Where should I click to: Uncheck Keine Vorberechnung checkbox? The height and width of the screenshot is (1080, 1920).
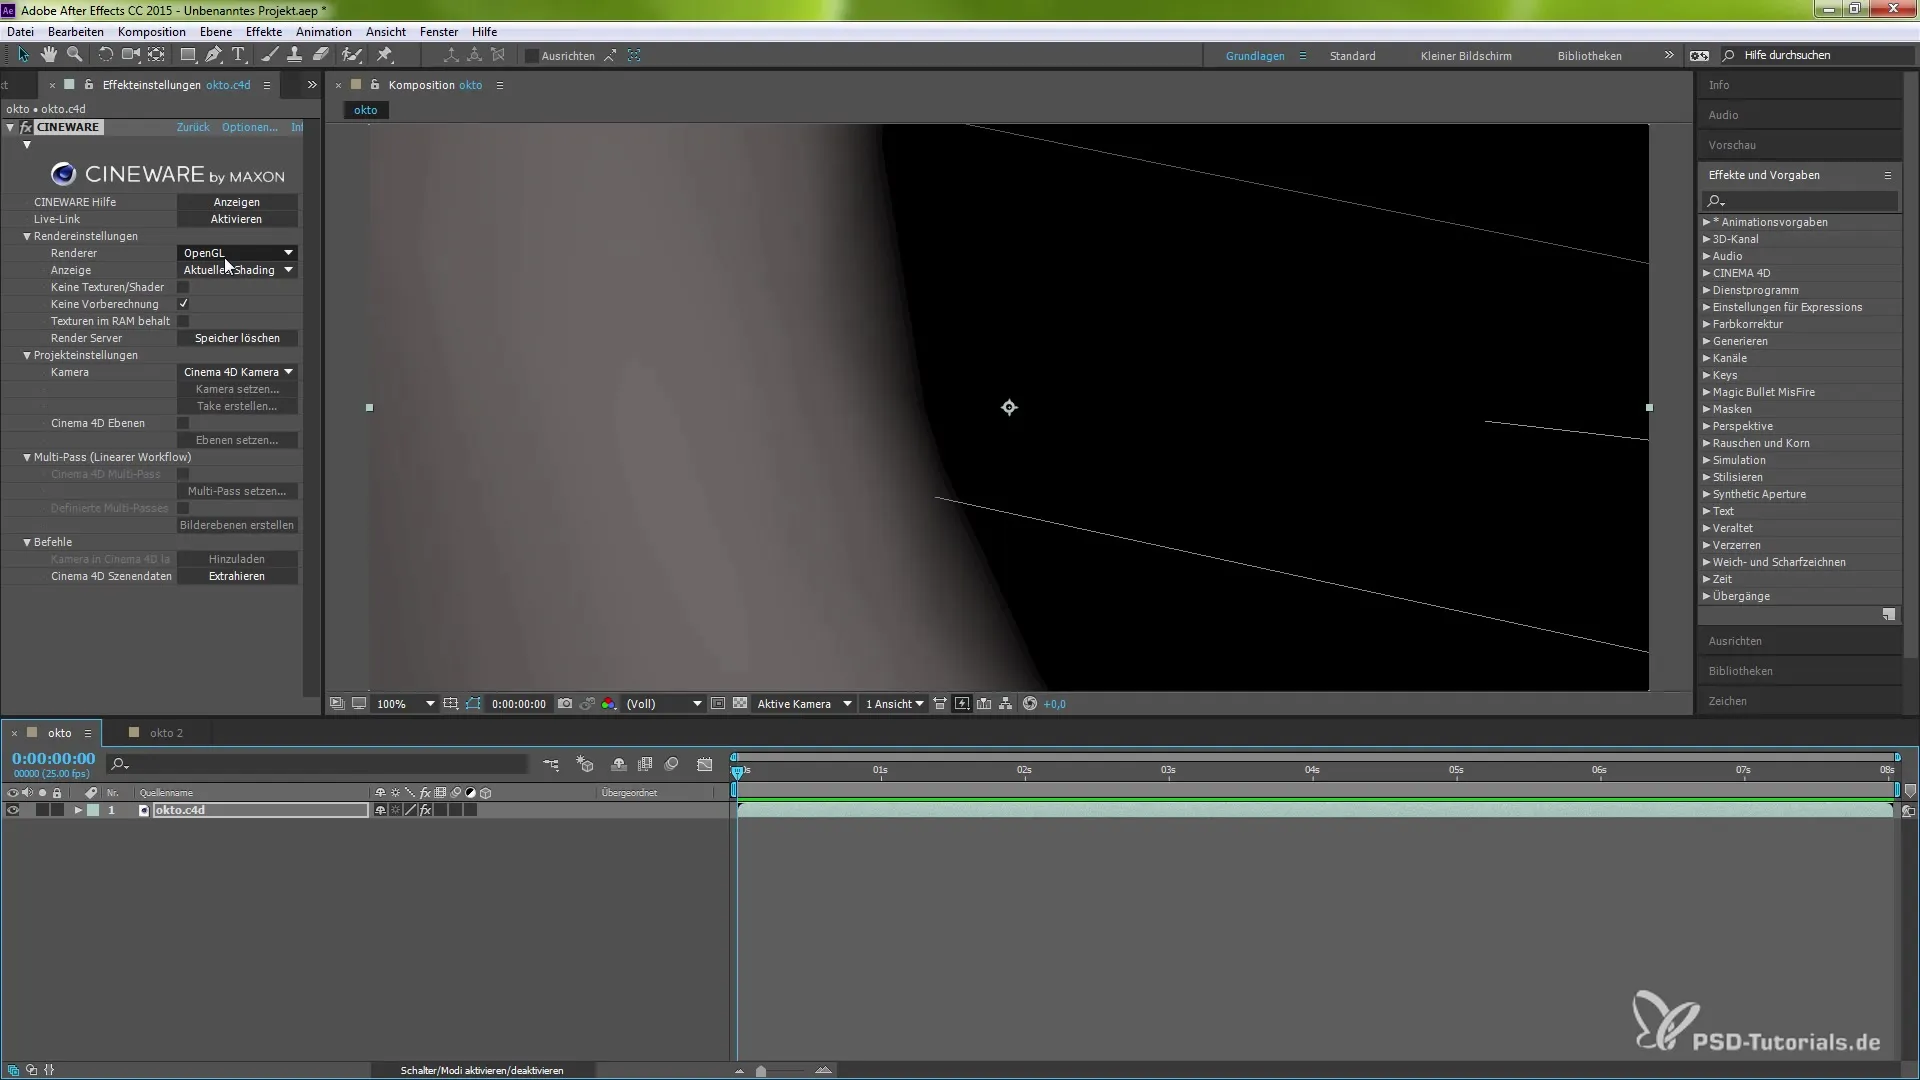click(x=183, y=304)
